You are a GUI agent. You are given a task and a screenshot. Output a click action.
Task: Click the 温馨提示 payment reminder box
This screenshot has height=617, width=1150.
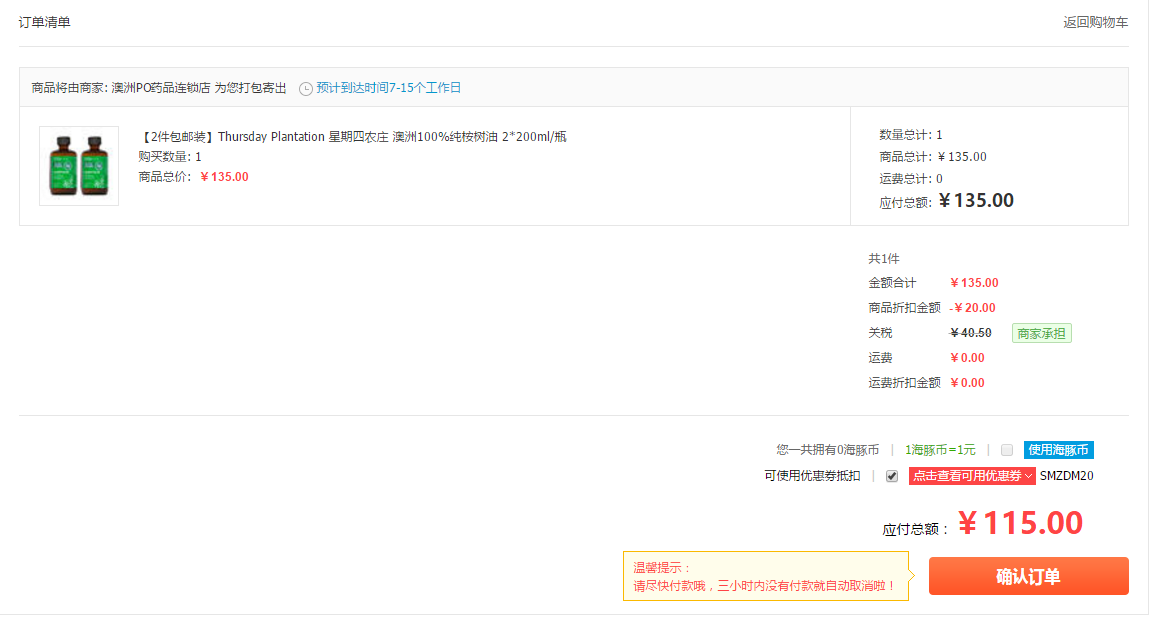[766, 576]
